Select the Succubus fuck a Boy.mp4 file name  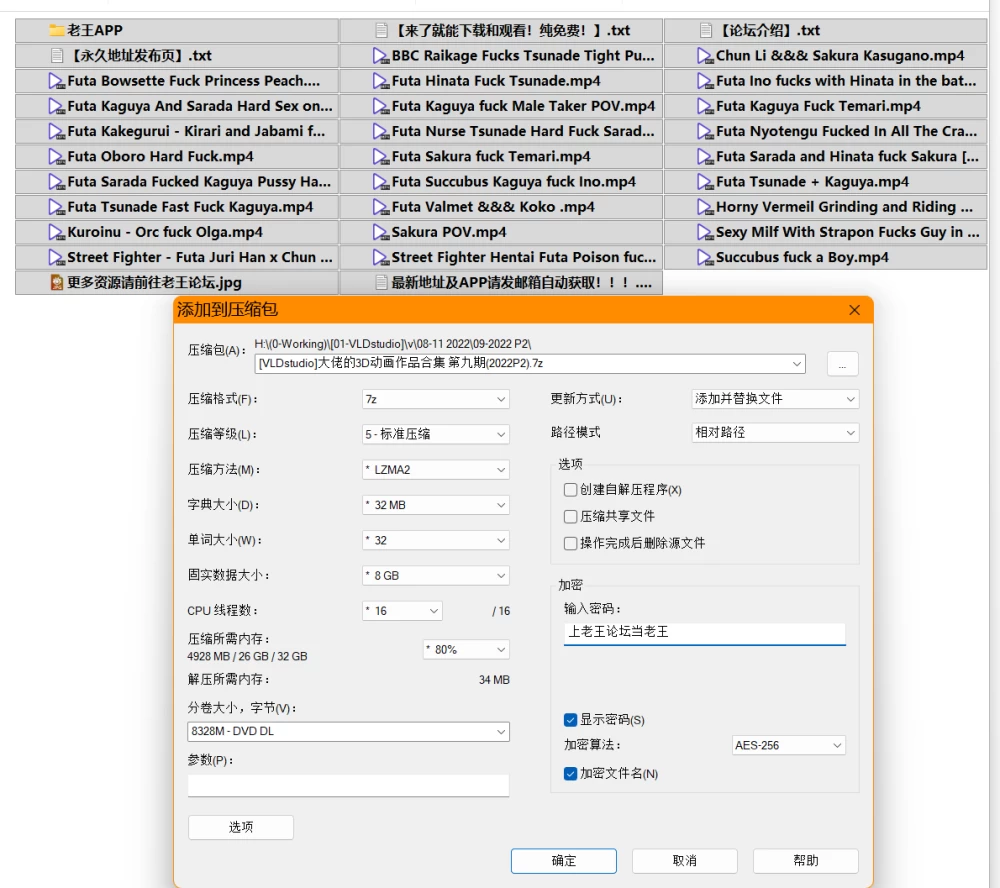[802, 258]
